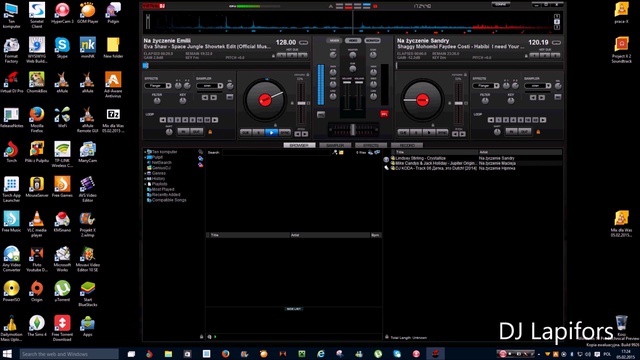Switch to Record tab
Image resolution: width=640 pixels, height=360 pixels.
coord(407,145)
